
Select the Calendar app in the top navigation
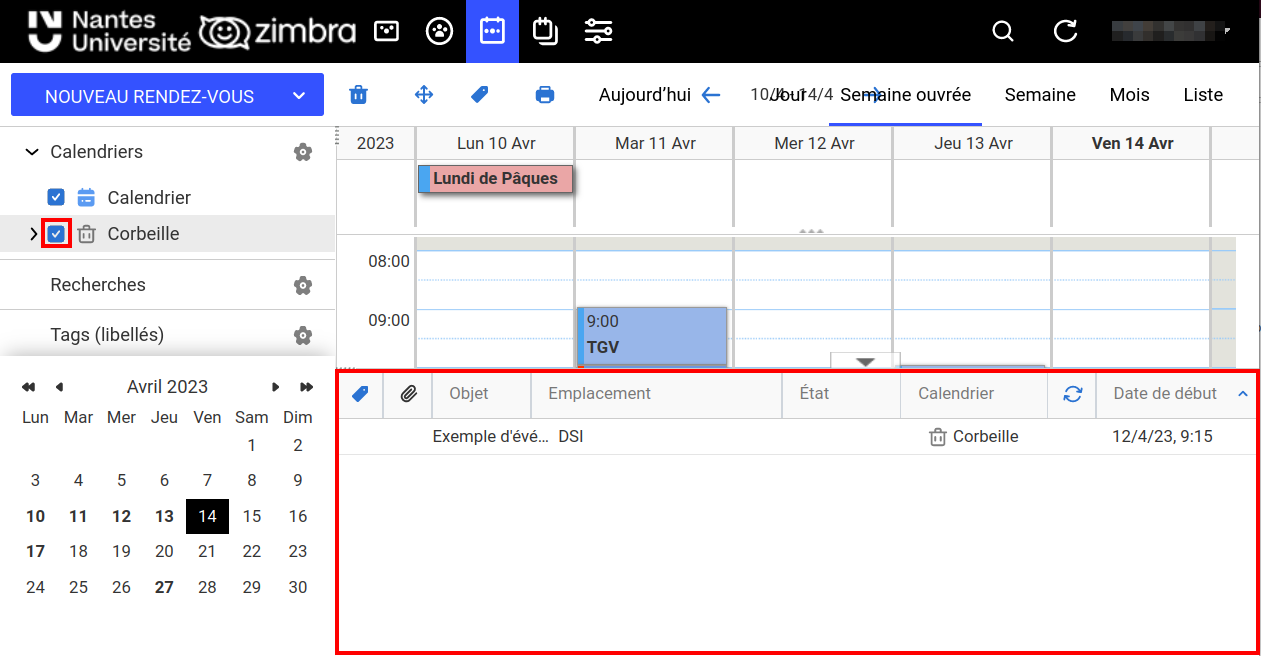point(492,31)
